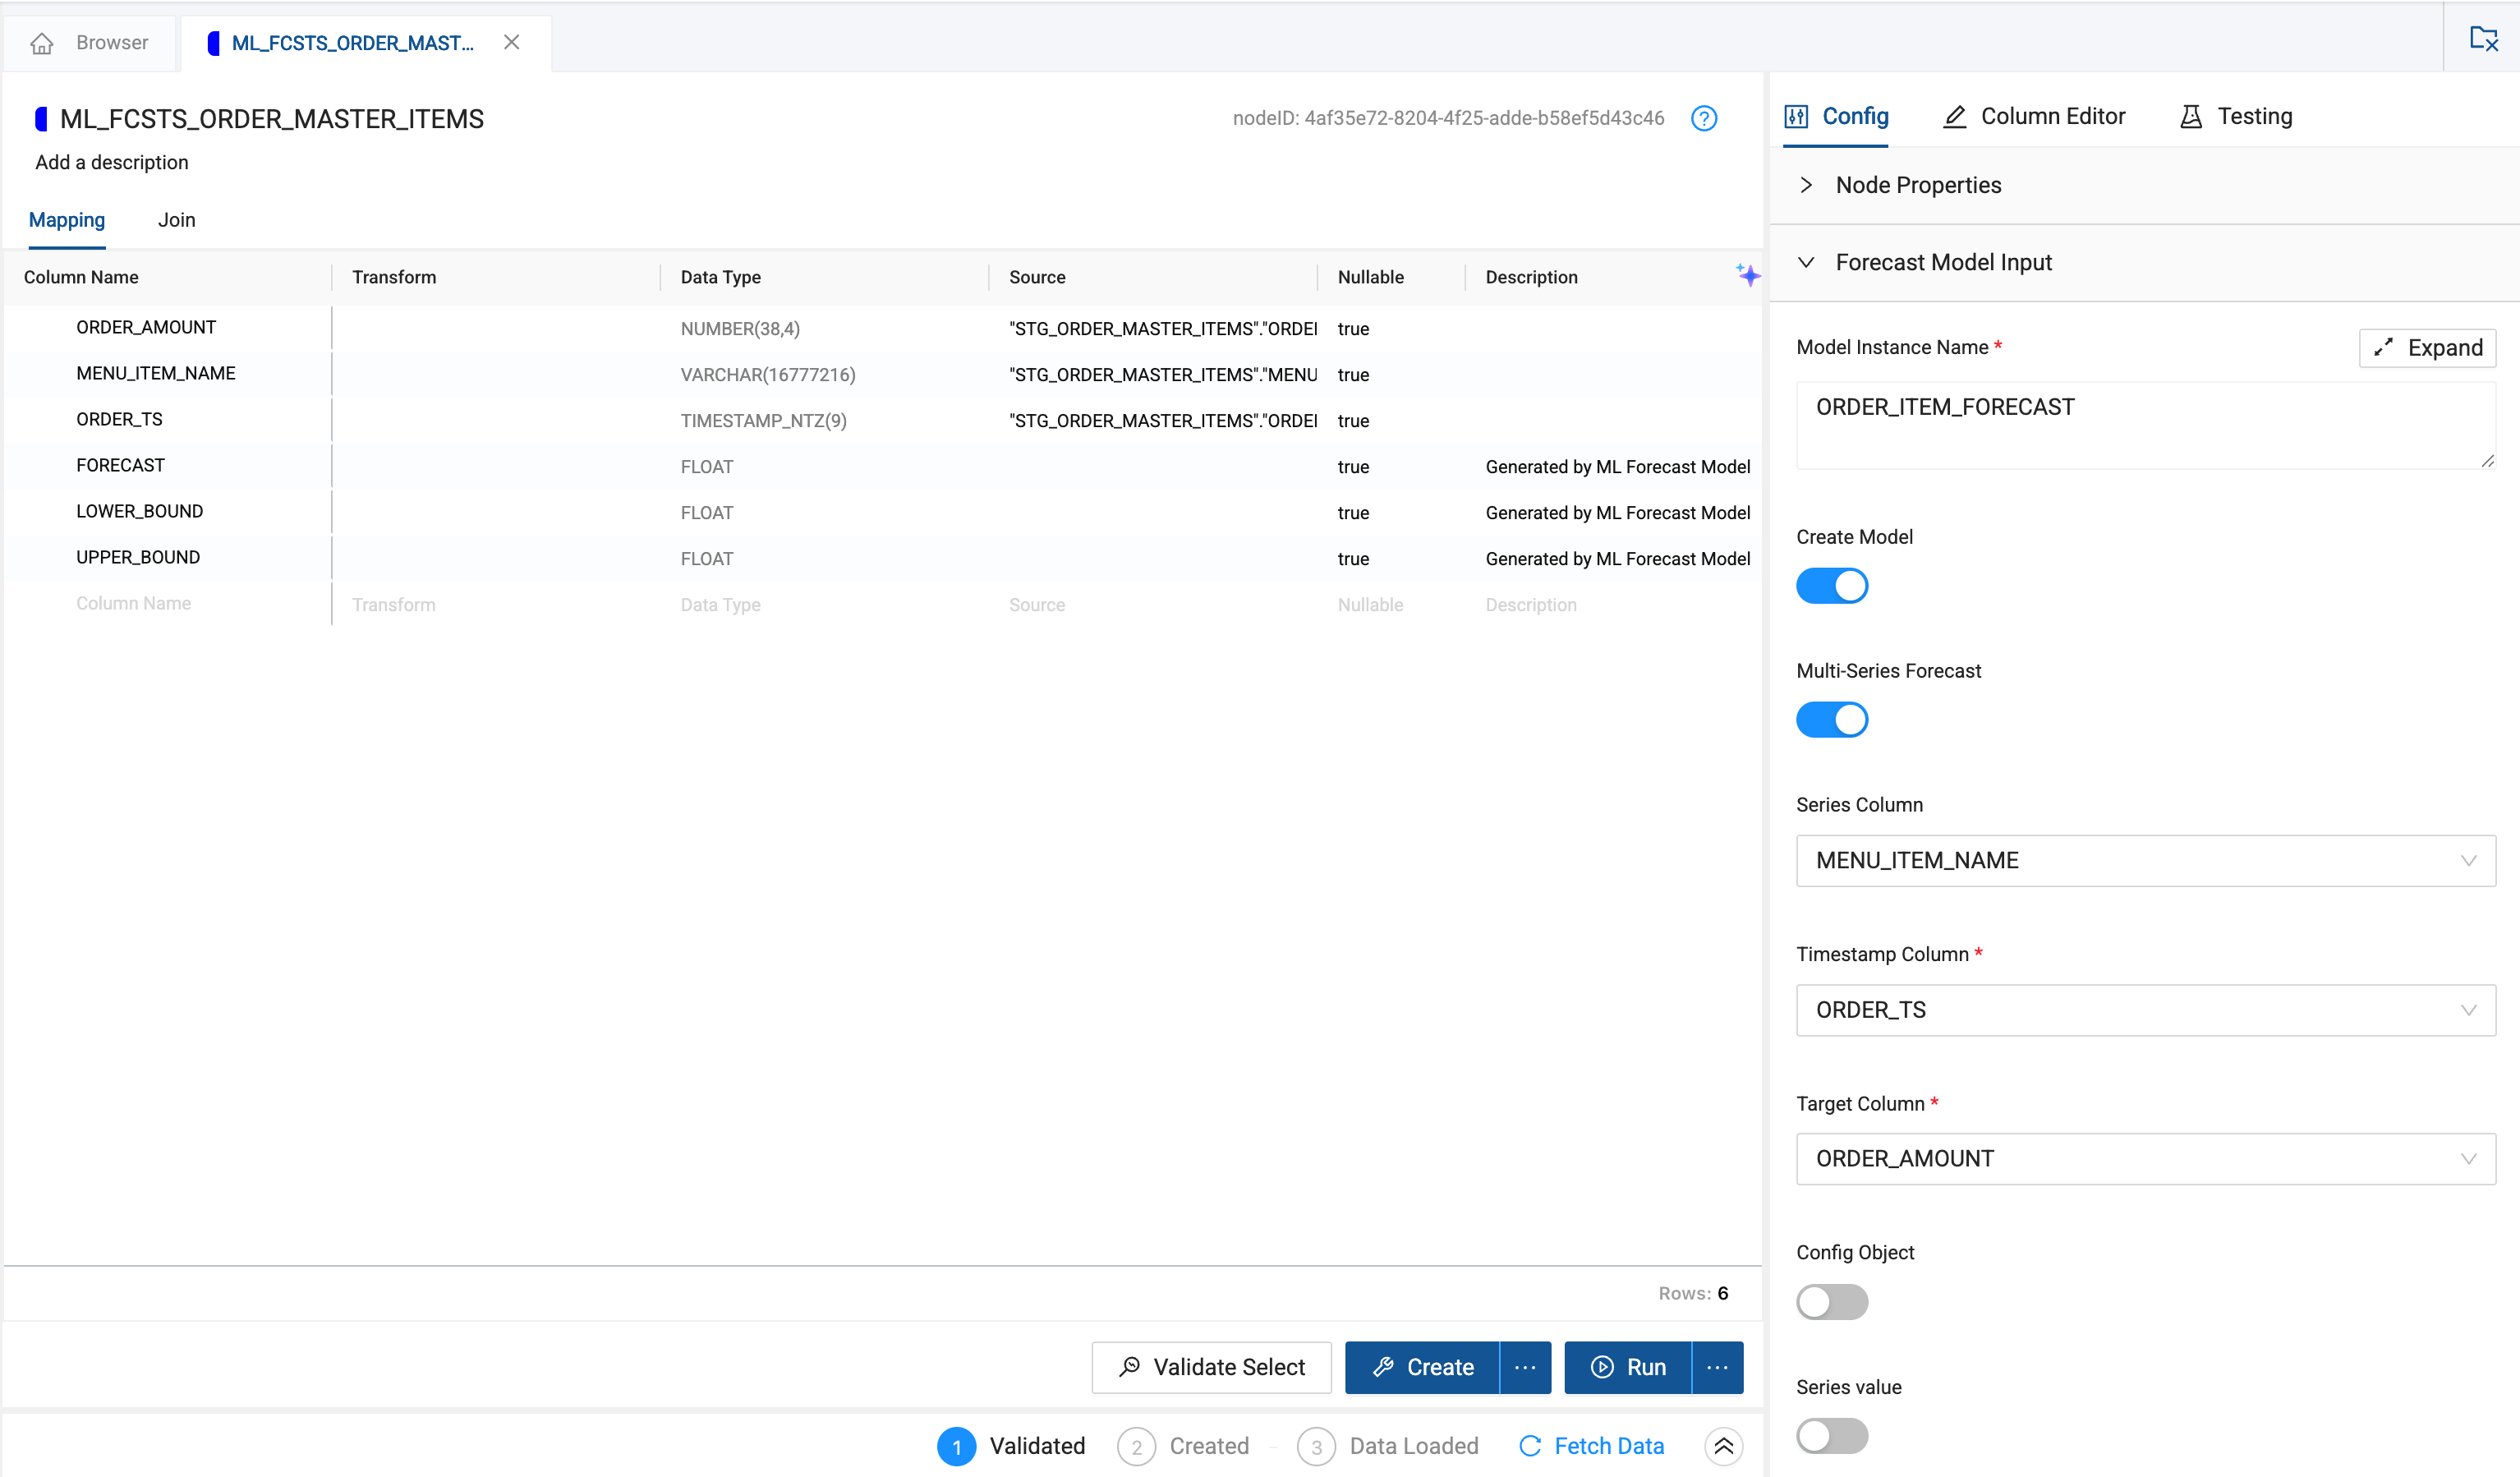Click the nodeID text

1448,118
